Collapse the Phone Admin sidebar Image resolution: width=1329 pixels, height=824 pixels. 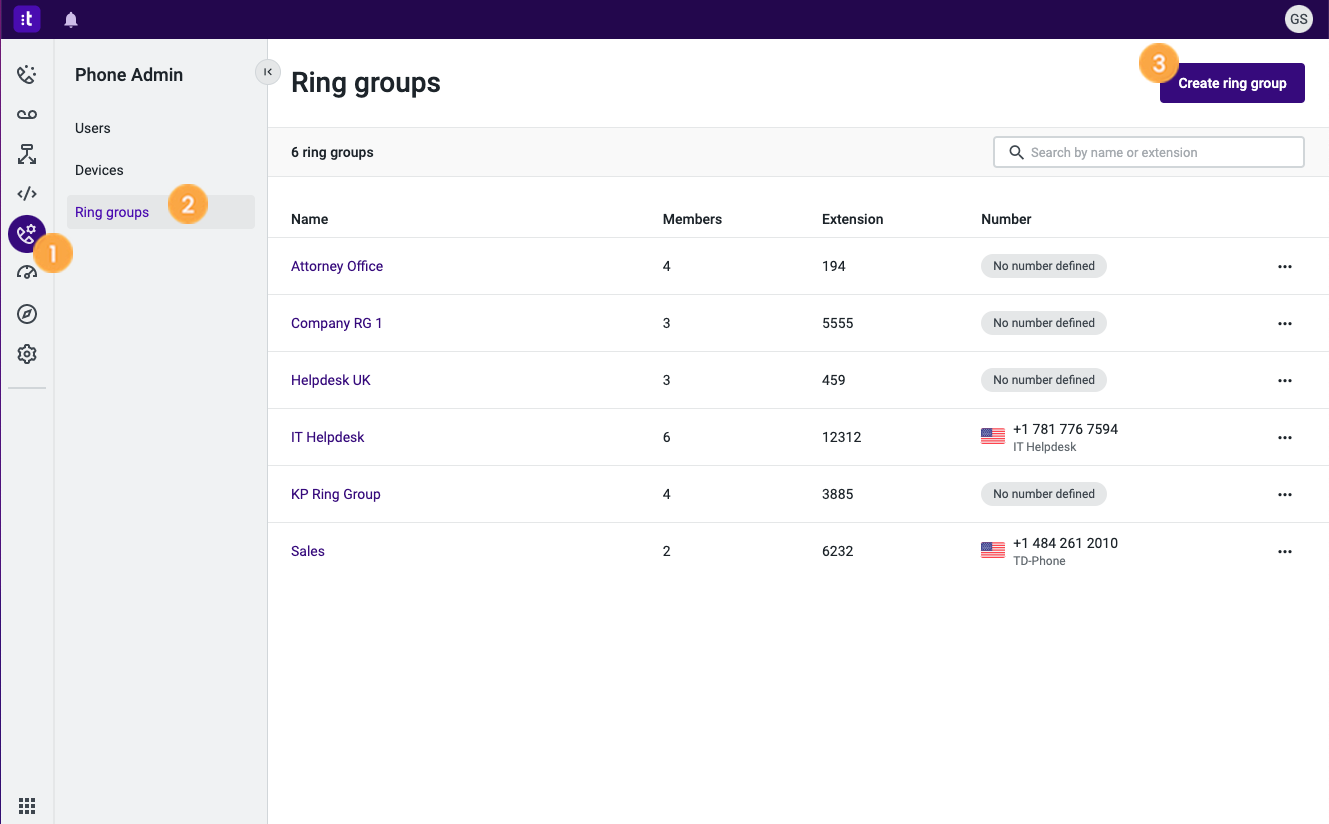[267, 72]
